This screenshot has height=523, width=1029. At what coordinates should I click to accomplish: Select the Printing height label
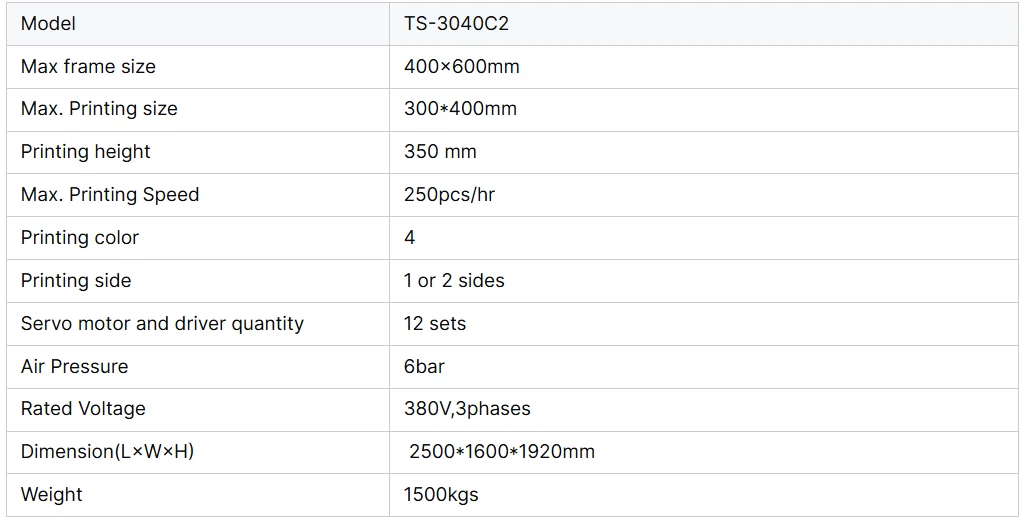click(85, 152)
